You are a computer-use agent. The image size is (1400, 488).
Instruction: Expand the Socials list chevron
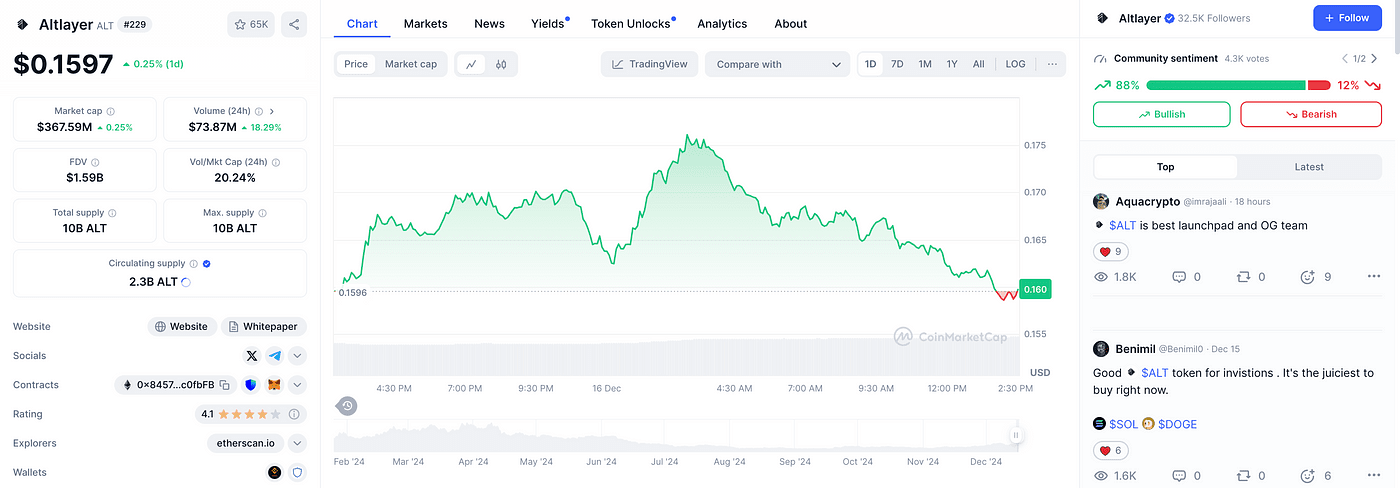(297, 355)
